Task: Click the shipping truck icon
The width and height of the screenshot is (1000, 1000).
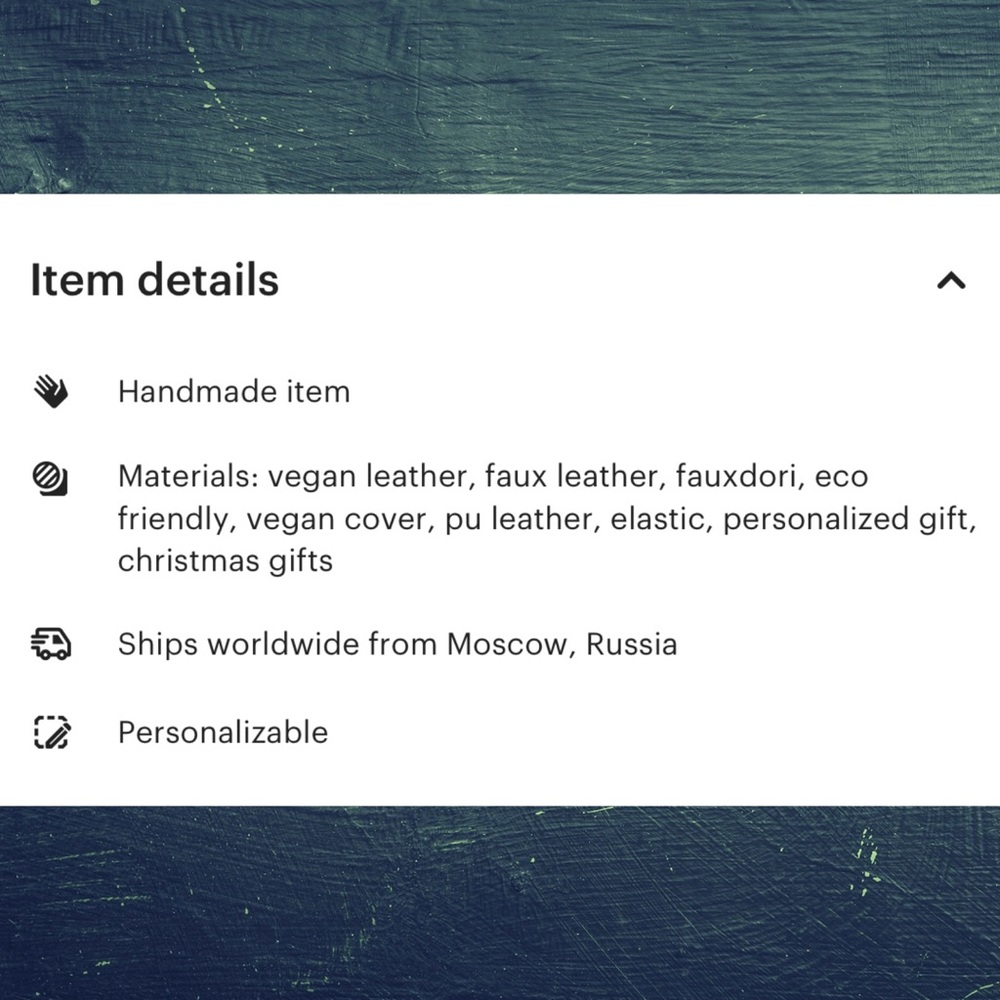Action: [50, 644]
